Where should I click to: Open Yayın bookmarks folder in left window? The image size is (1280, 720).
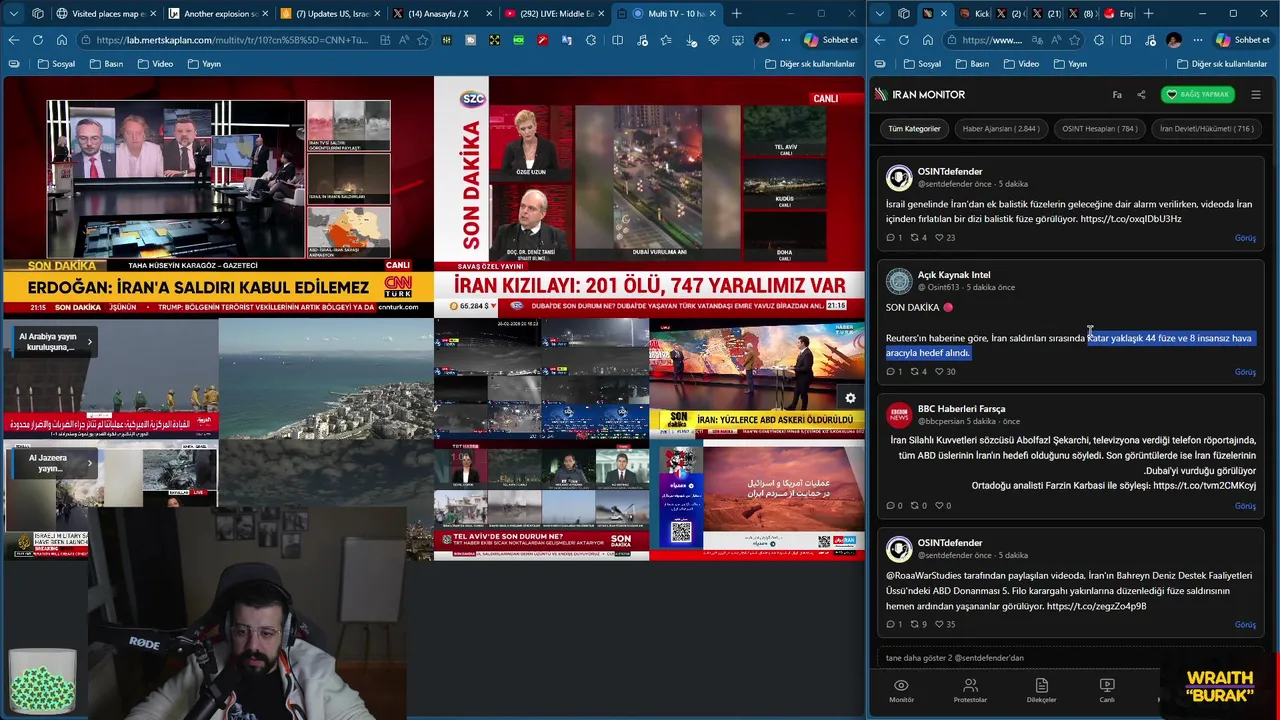point(204,64)
